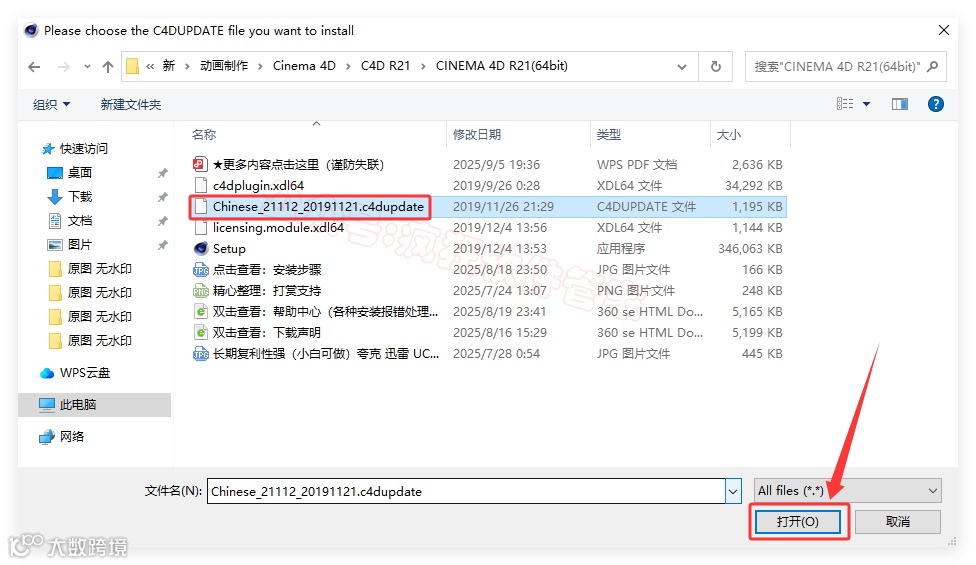Open 图片 in the sidebar
The image size is (976, 565).
[80, 245]
